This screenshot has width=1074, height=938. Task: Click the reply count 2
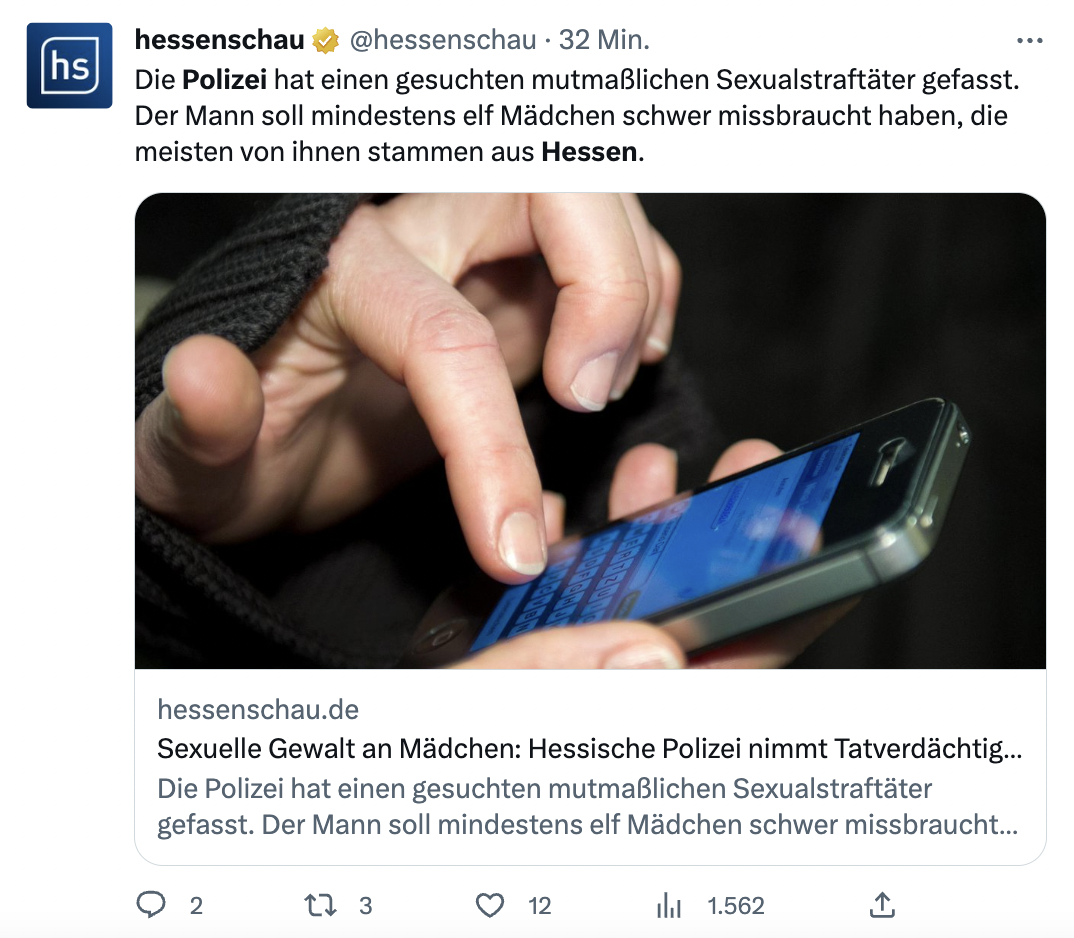click(x=196, y=906)
